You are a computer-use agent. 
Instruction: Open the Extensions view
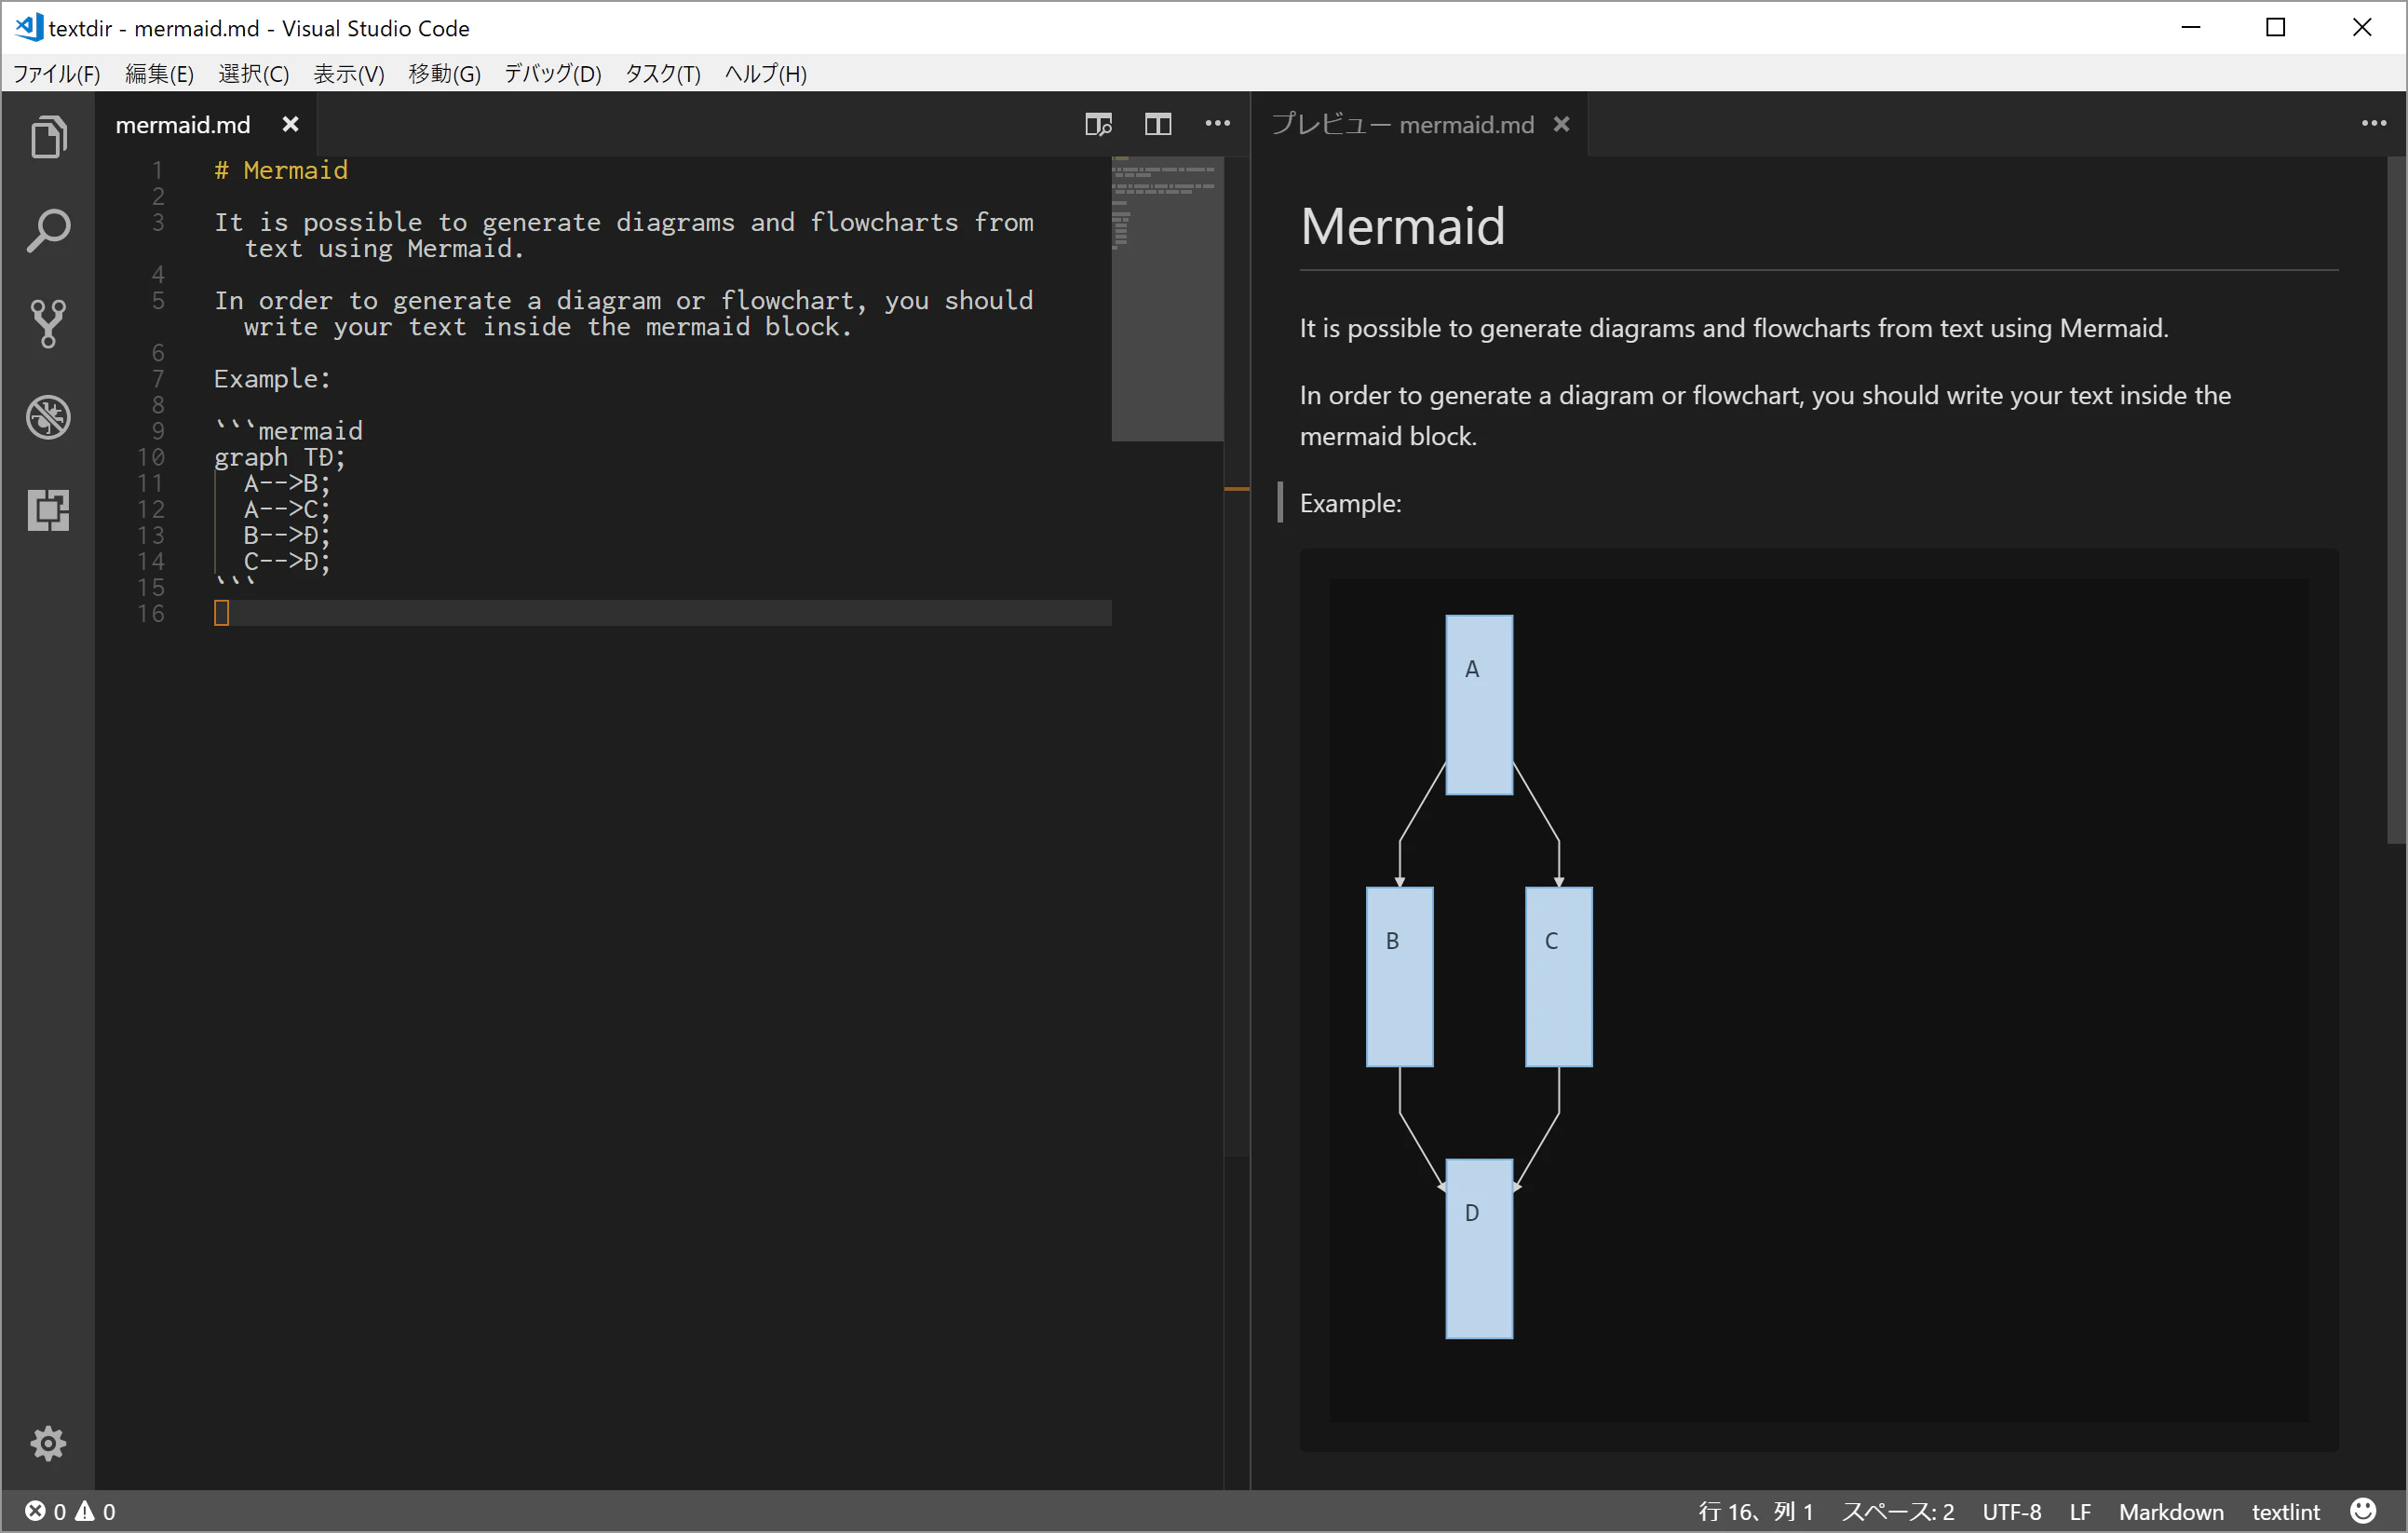pos(48,510)
